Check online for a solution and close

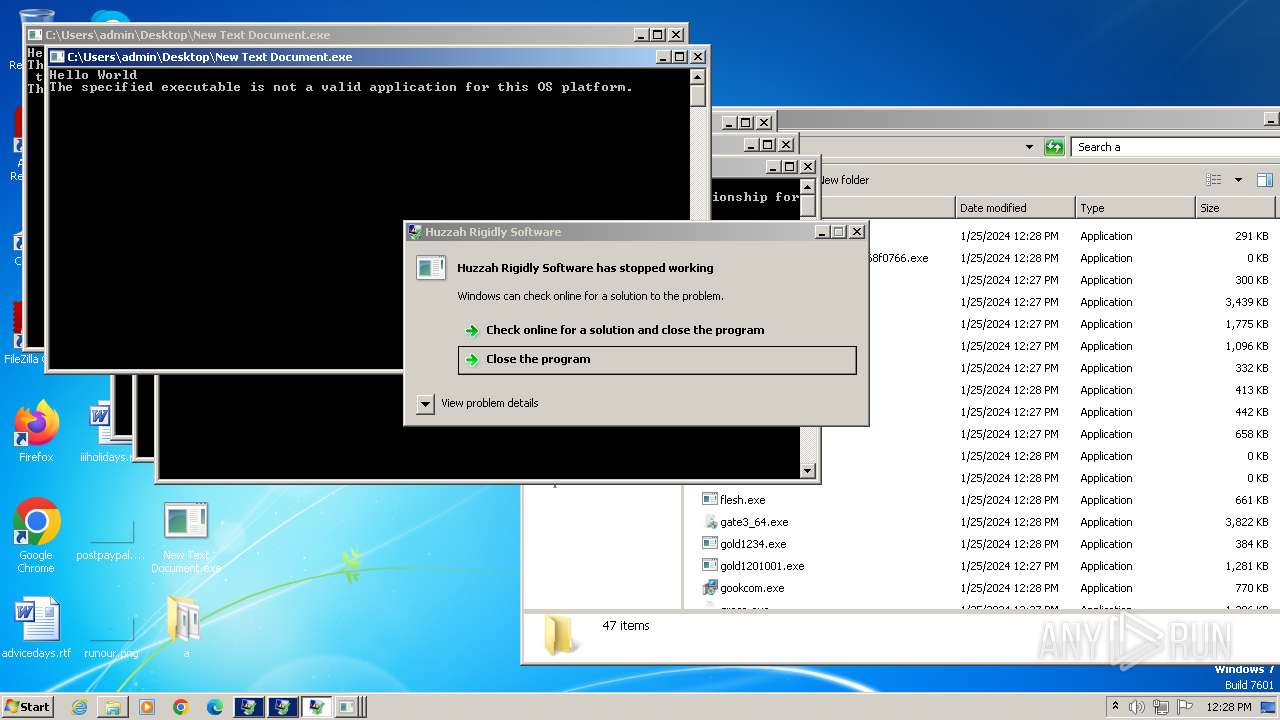pos(625,330)
